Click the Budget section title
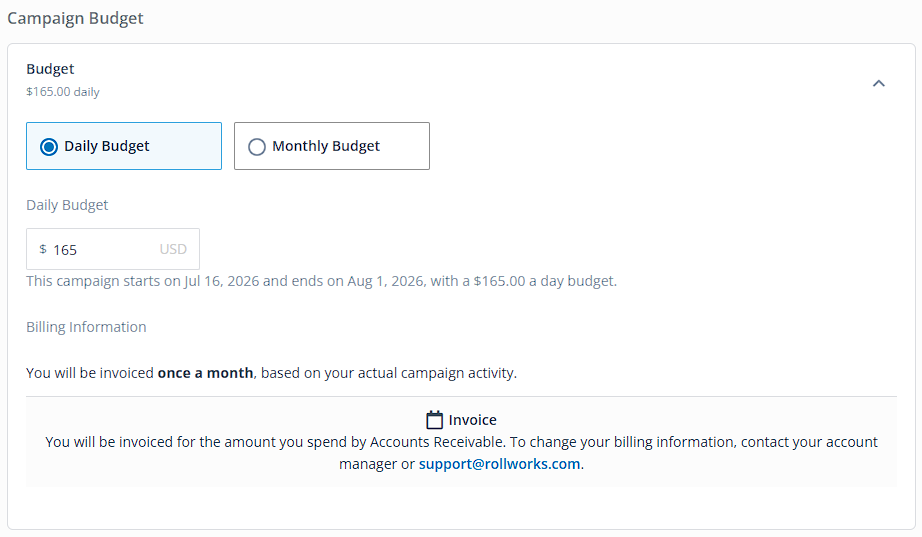 pos(50,69)
